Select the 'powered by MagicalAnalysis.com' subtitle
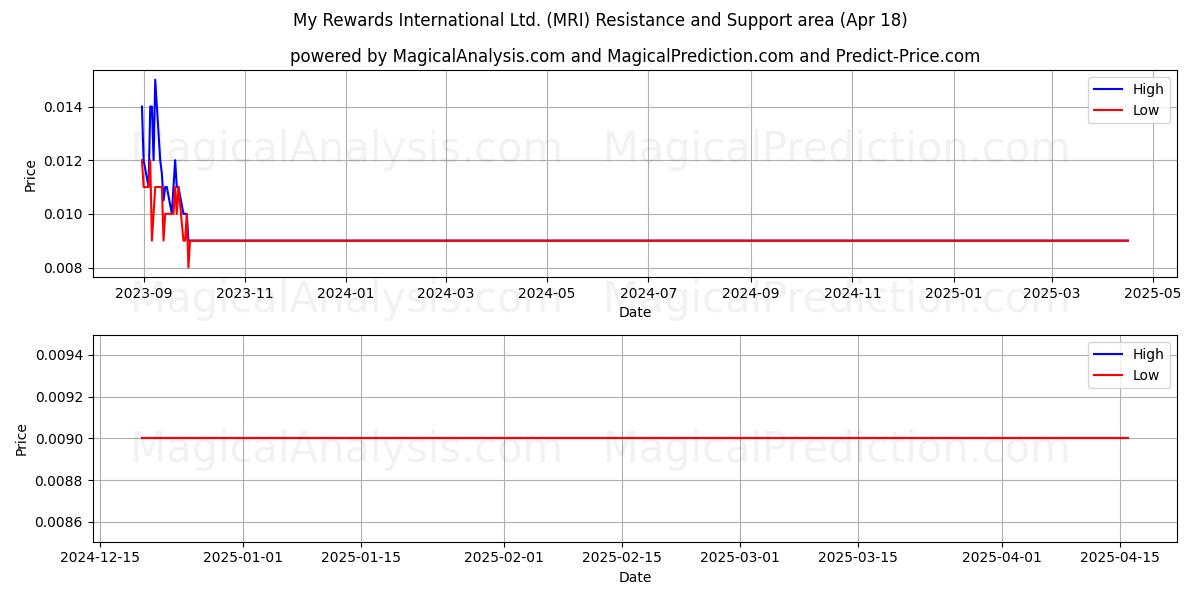1200x600 pixels. [x=635, y=56]
